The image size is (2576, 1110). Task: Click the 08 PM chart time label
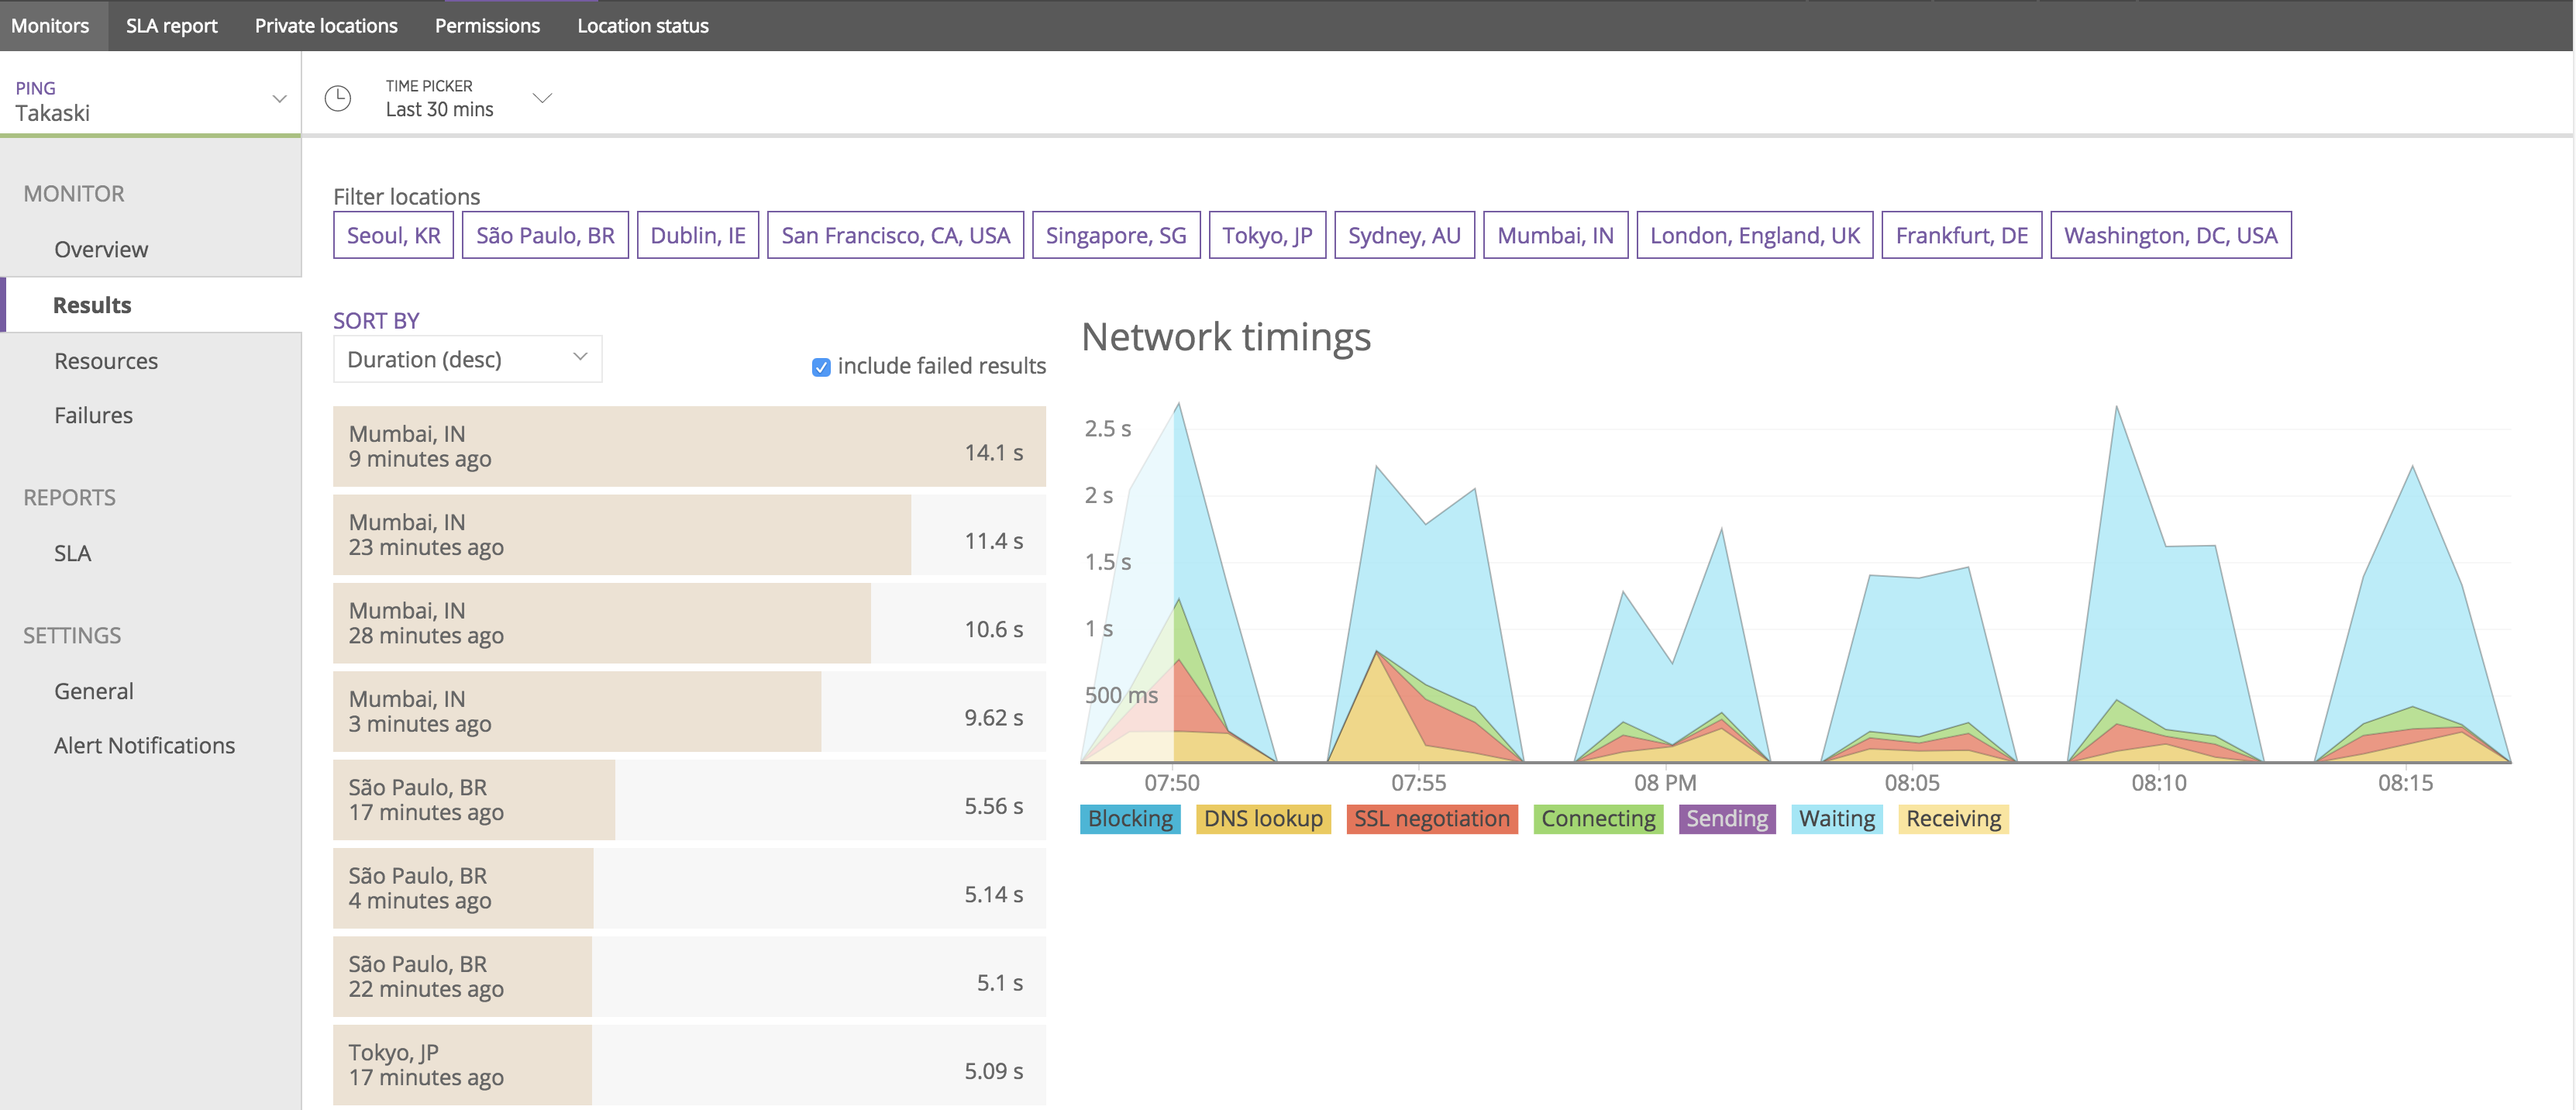[1665, 783]
